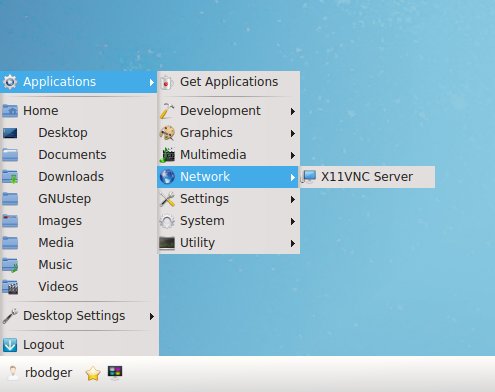The height and width of the screenshot is (392, 495).
Task: Open the Home menu entry
Action: coord(79,111)
